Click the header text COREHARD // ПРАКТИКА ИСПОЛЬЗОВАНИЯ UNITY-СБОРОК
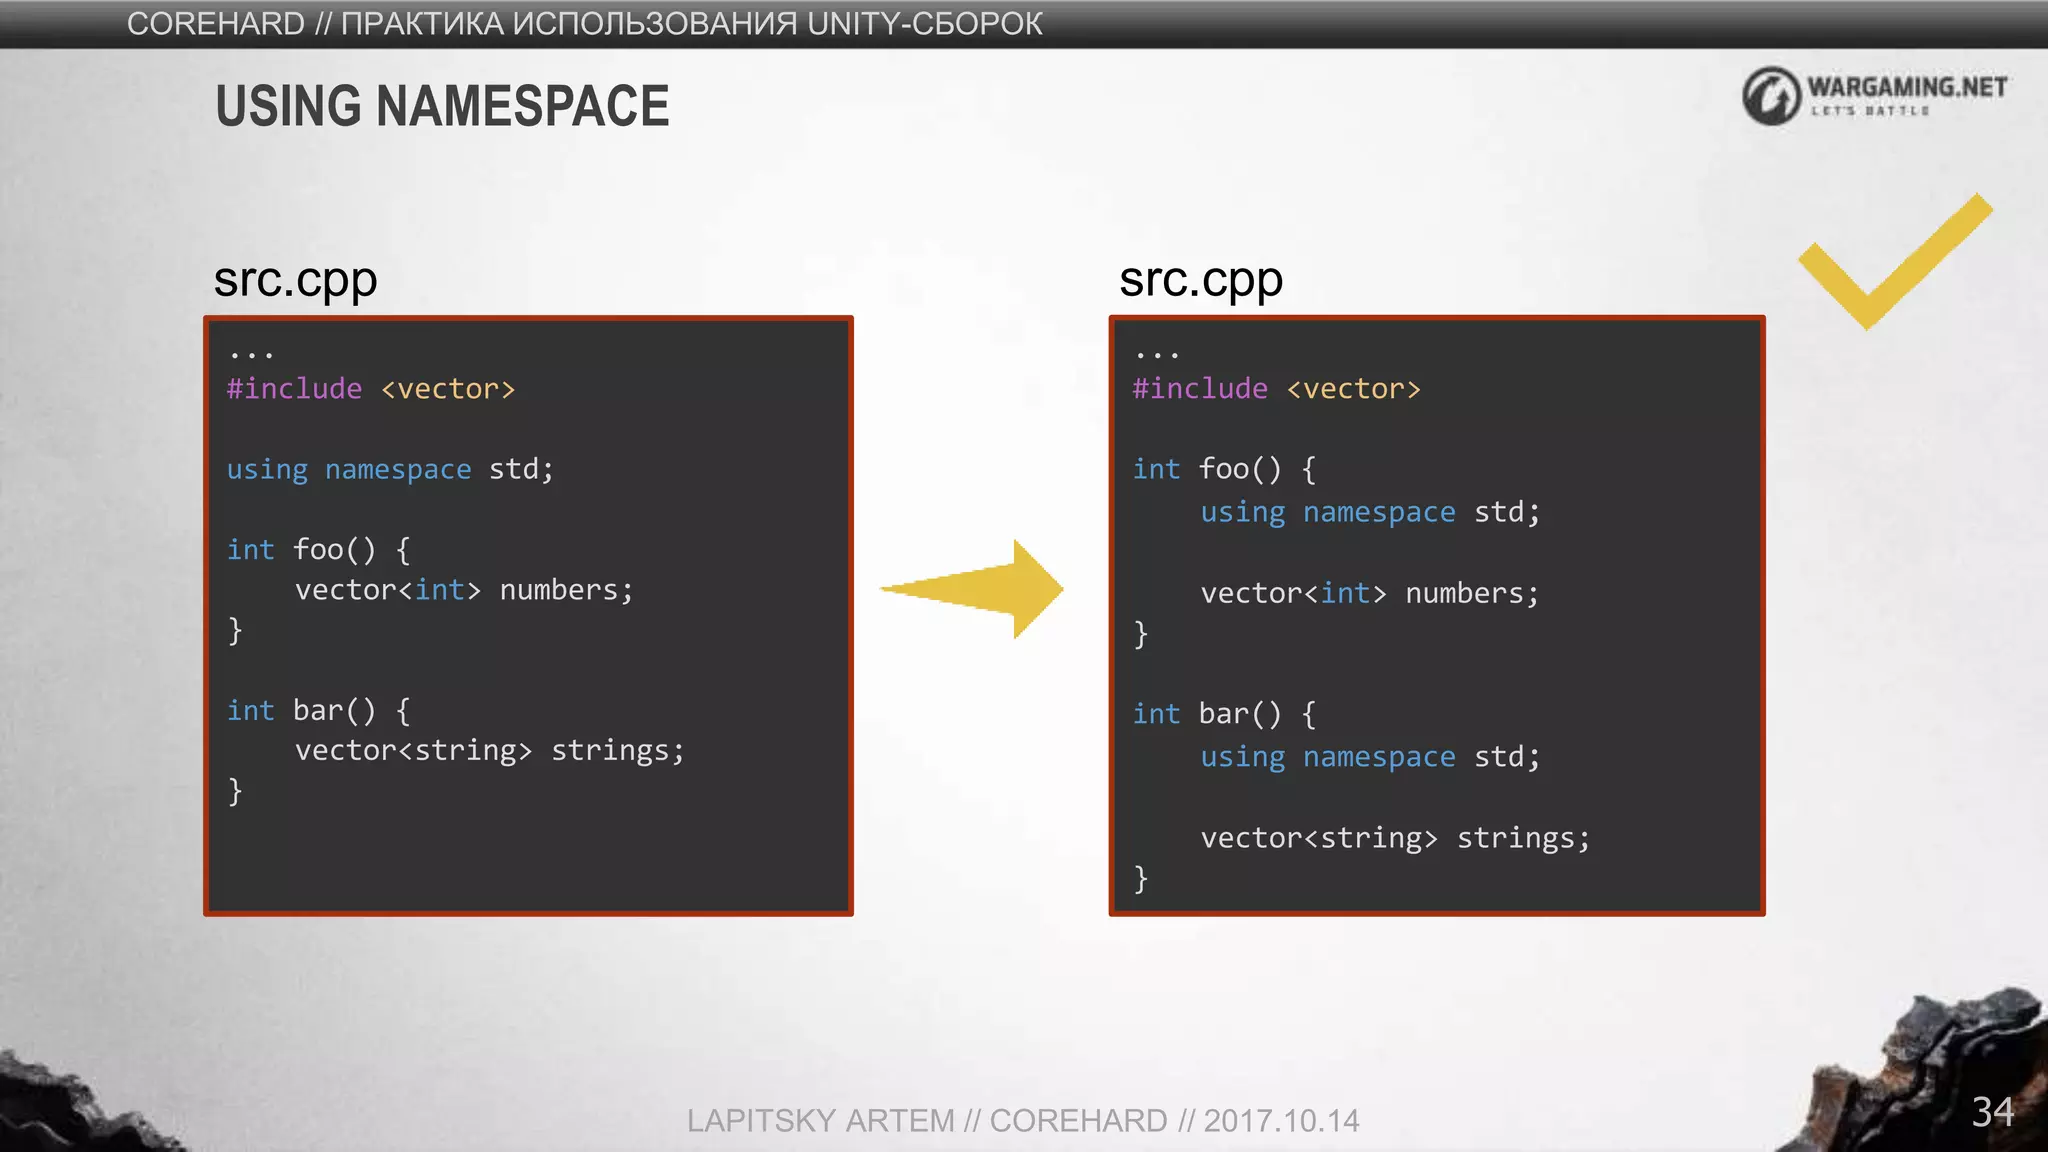 pos(584,23)
